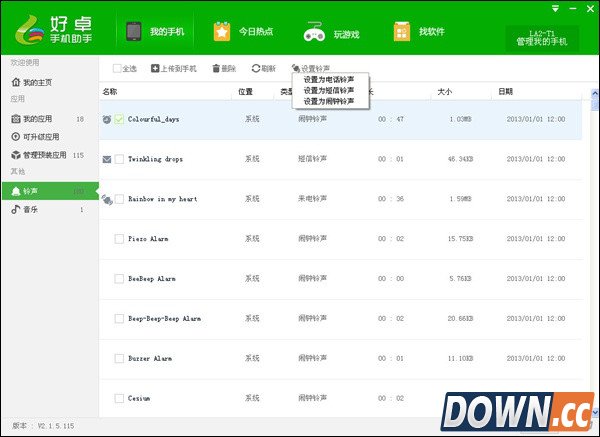Image resolution: width=600 pixels, height=437 pixels.
Task: Click the Buzzer Alarm ringtone name
Action: tap(150, 358)
